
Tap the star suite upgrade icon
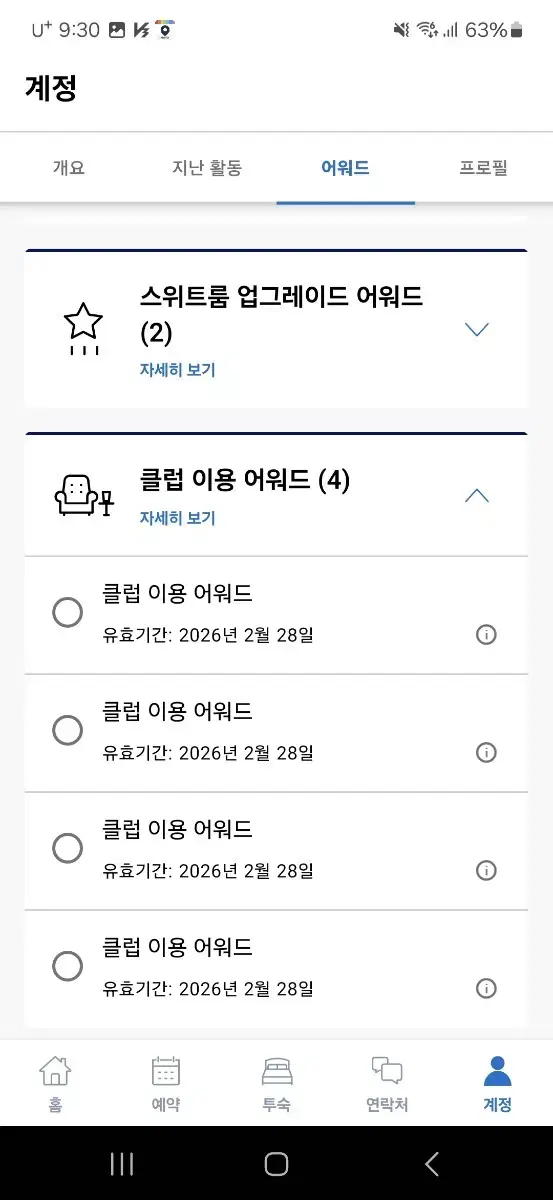point(83,330)
